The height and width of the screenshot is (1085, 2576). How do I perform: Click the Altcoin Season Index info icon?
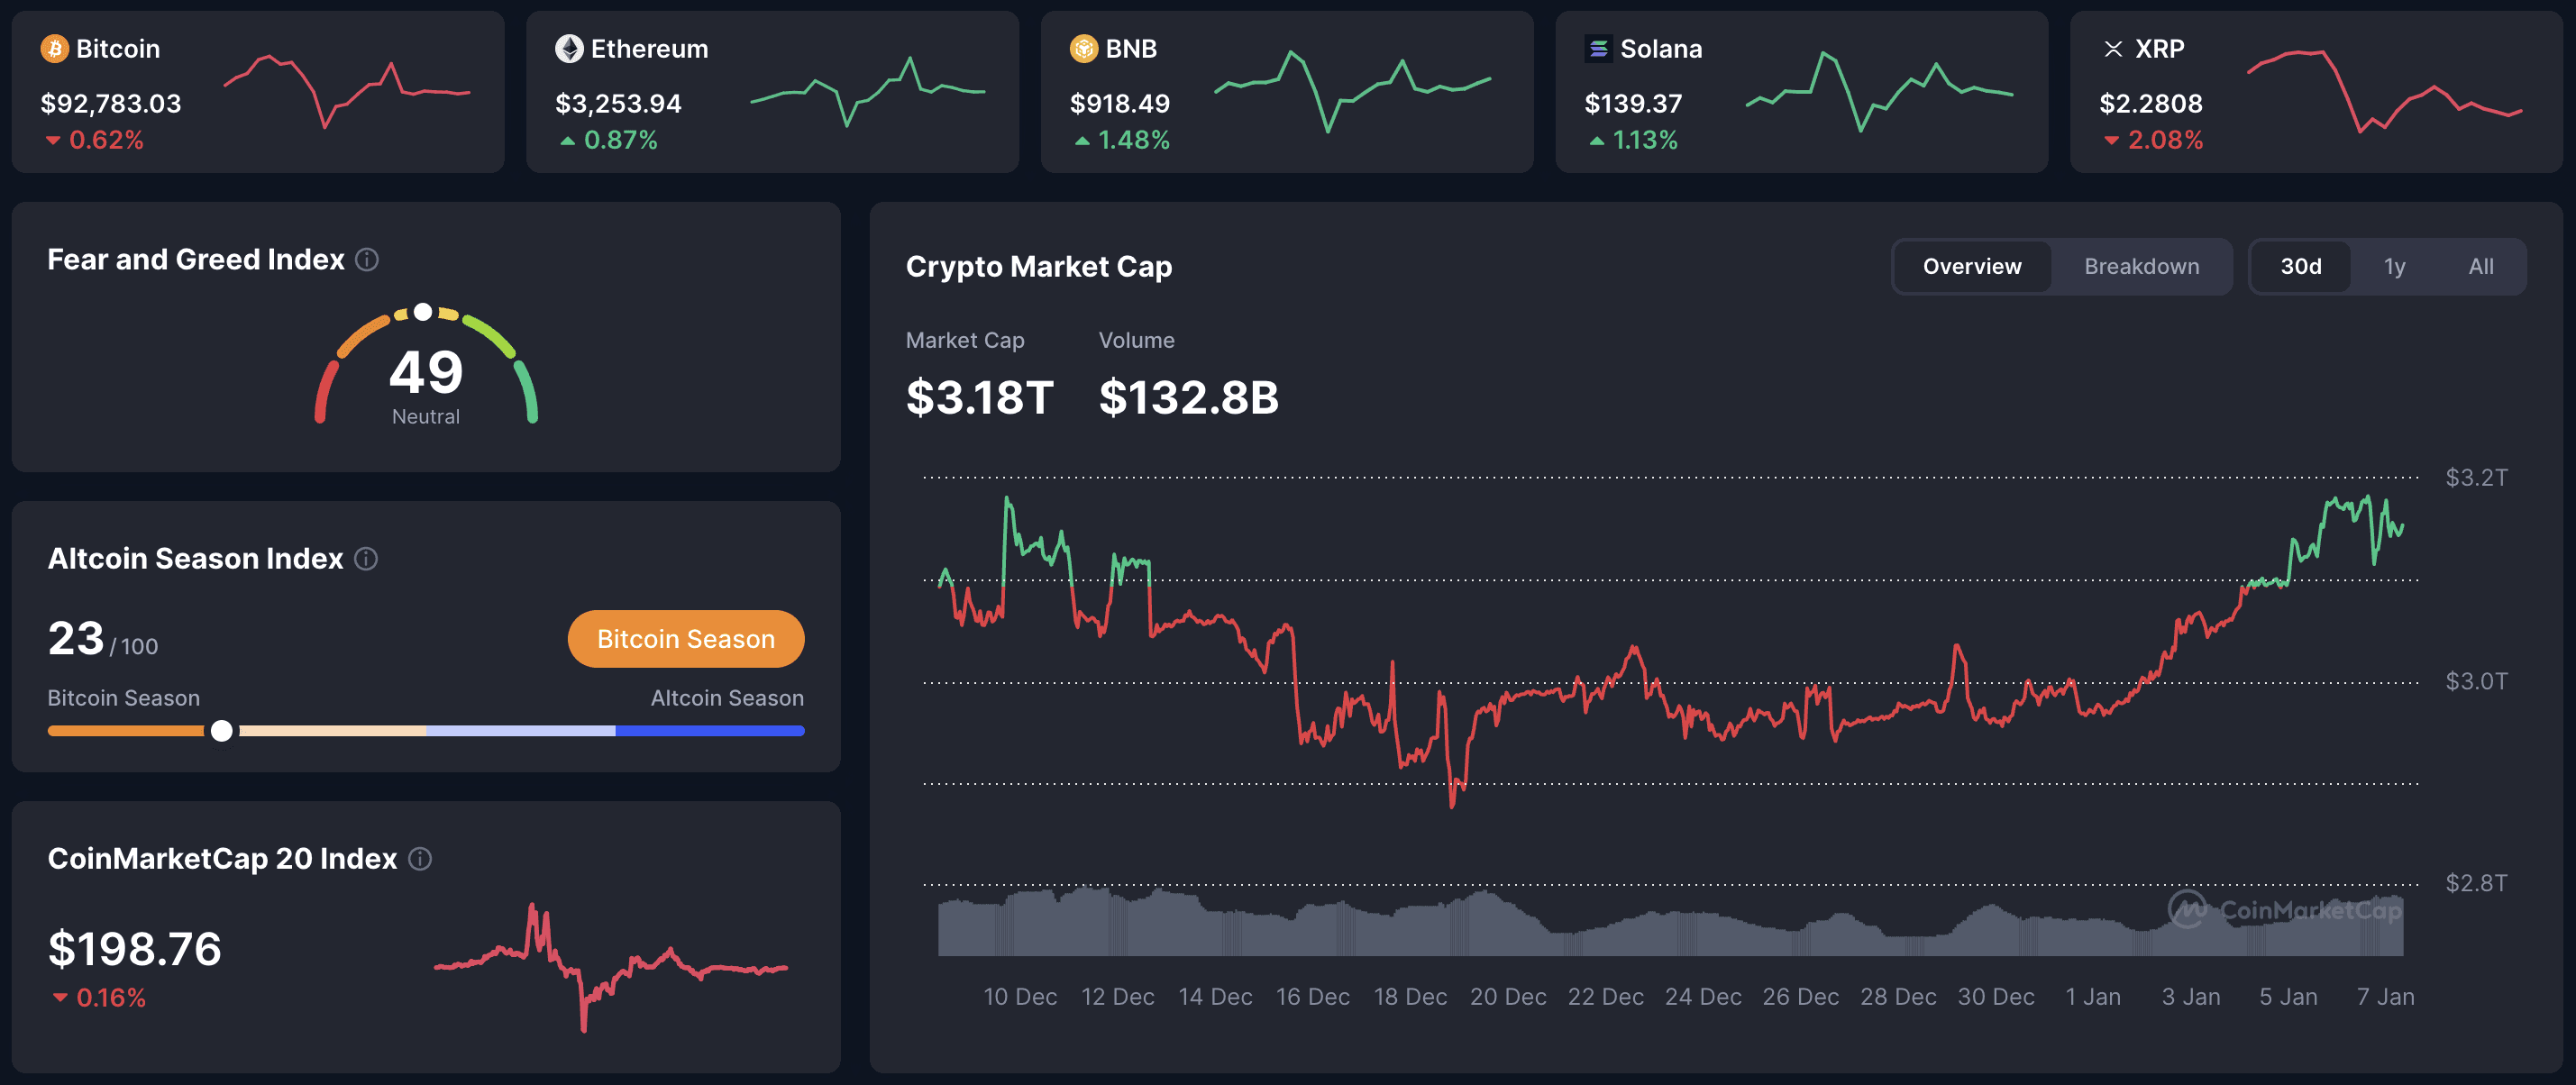[365, 559]
